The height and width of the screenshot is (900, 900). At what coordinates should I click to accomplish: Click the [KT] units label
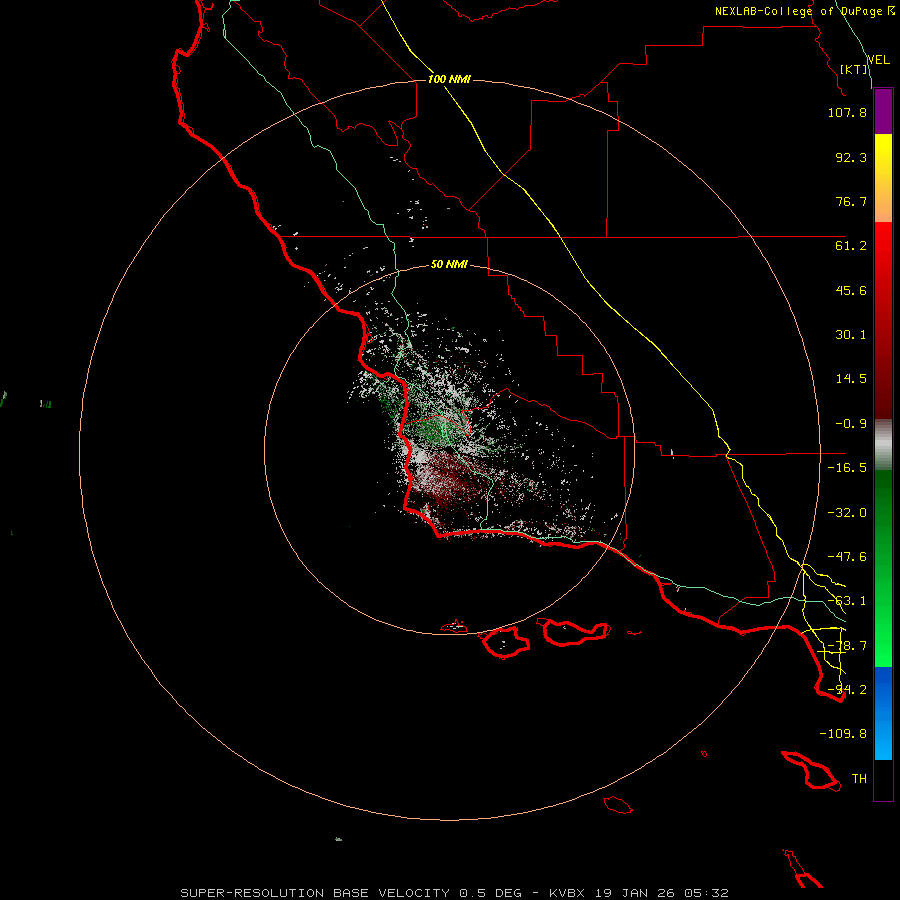854,69
